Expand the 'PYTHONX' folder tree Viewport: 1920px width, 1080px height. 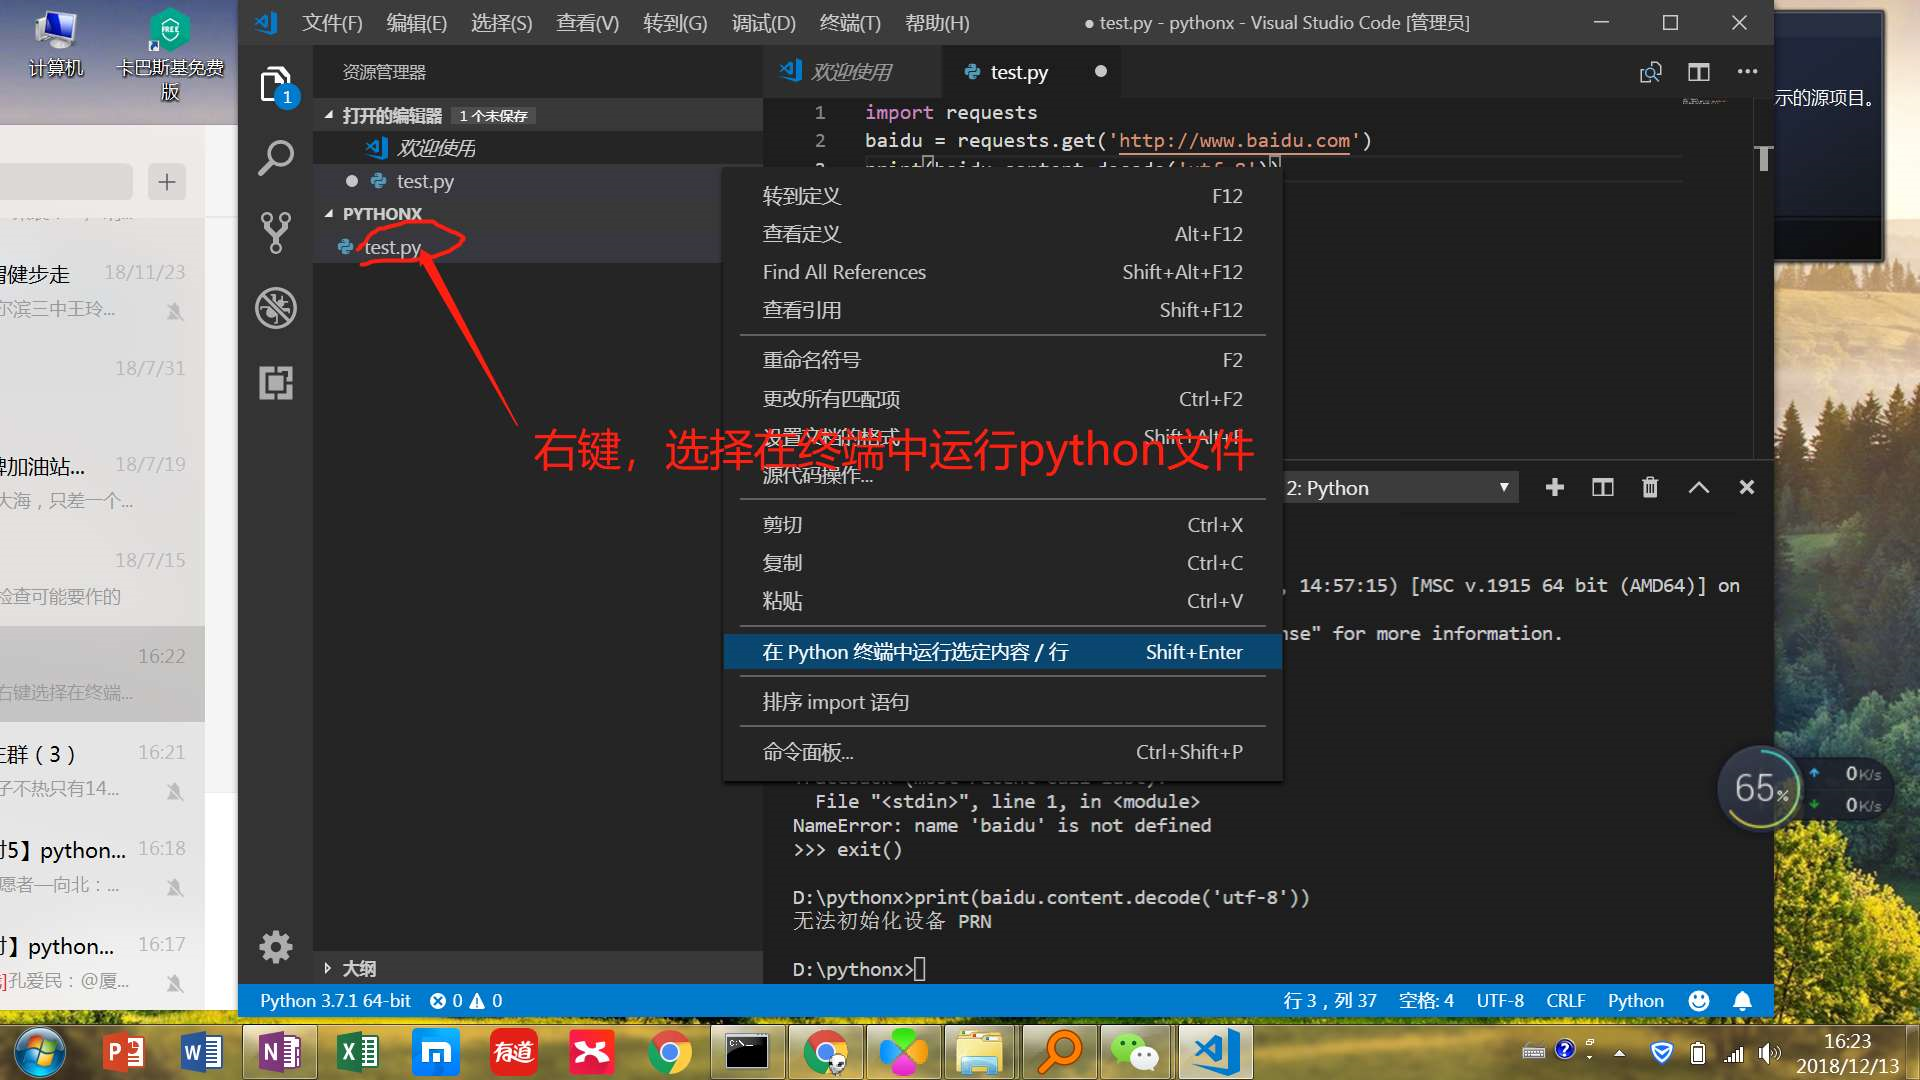click(x=327, y=212)
